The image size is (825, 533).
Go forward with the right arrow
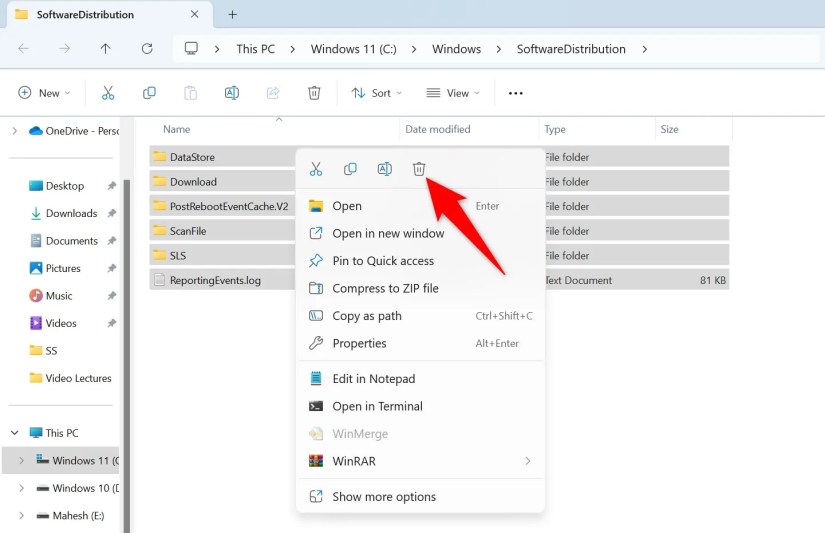(64, 49)
